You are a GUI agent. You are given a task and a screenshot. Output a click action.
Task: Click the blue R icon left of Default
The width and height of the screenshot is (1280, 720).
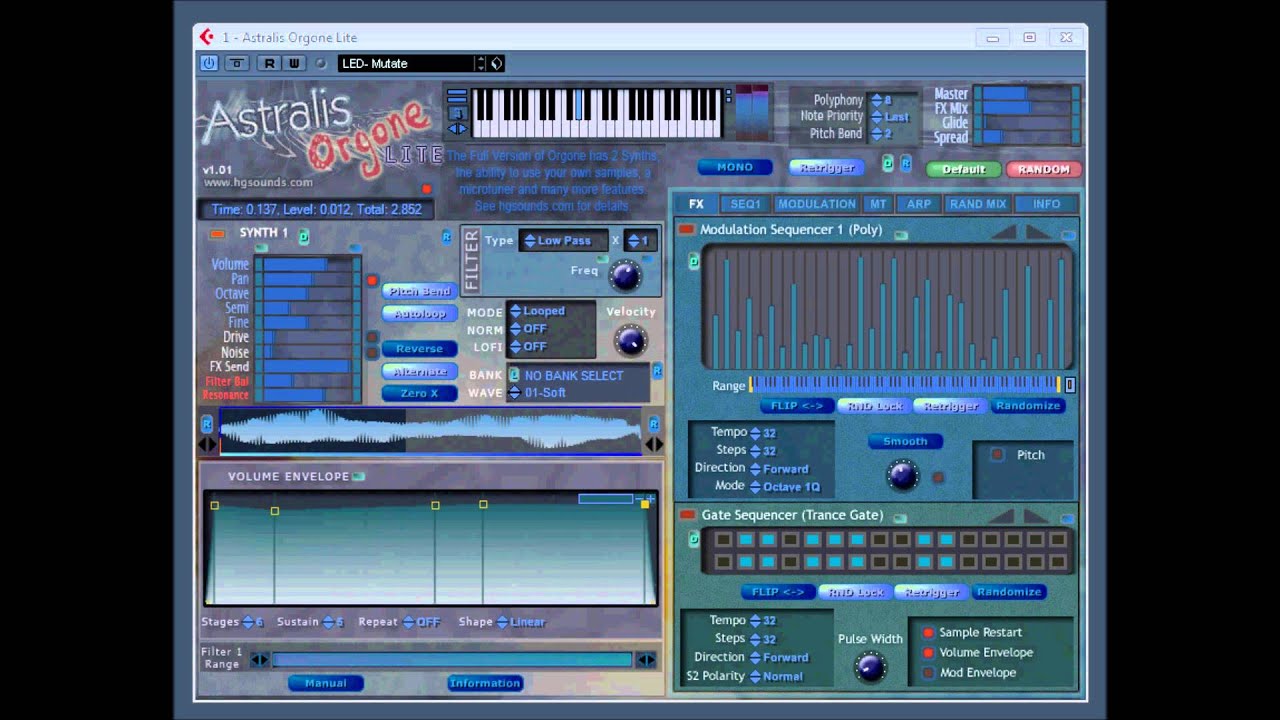click(x=905, y=163)
